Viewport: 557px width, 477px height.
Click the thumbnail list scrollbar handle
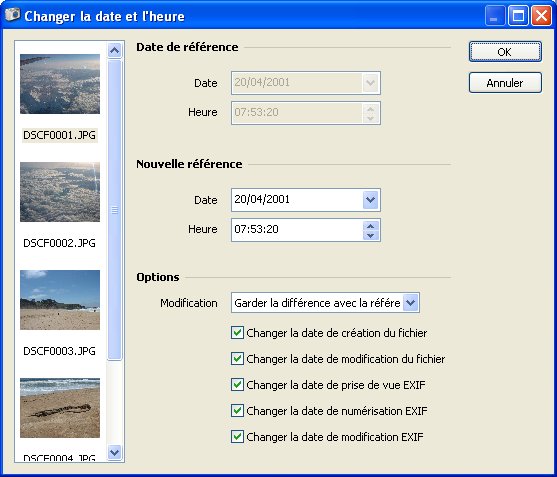[x=114, y=210]
